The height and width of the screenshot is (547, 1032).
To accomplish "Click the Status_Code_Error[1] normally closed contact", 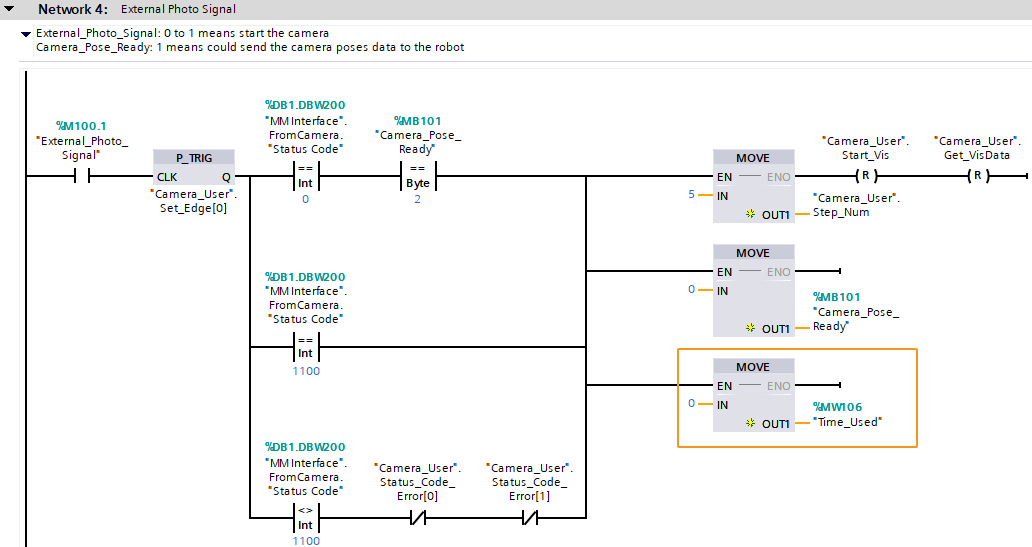I will 528,519.
